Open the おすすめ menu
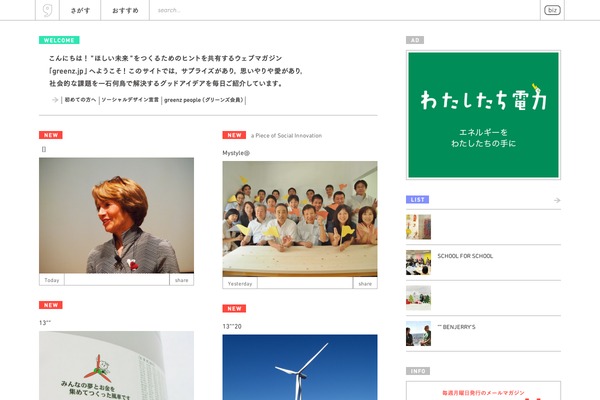Screen dimensions: 600x400 pos(125,10)
